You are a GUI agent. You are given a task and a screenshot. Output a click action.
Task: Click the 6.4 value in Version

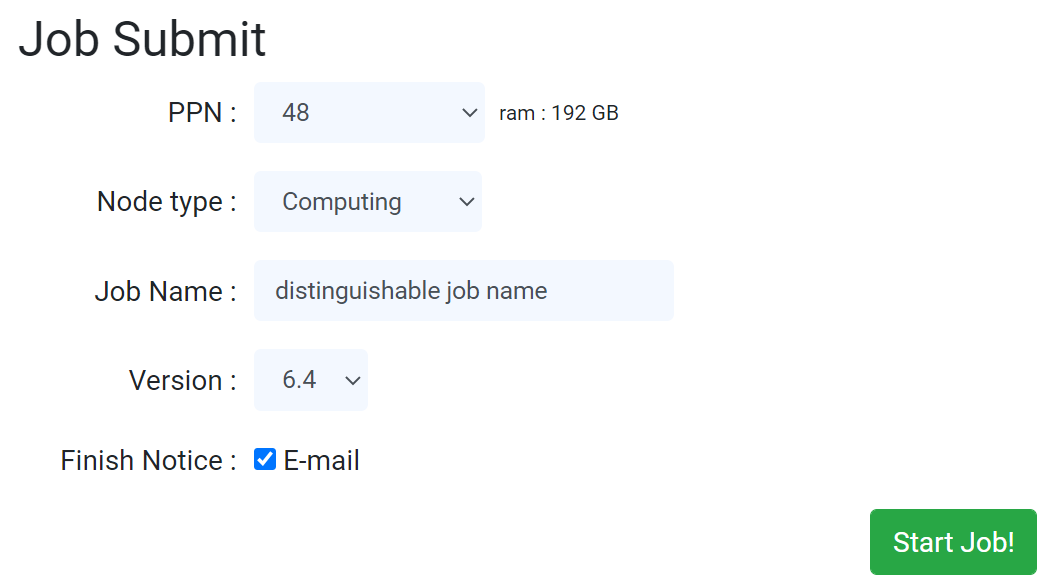[x=299, y=380]
